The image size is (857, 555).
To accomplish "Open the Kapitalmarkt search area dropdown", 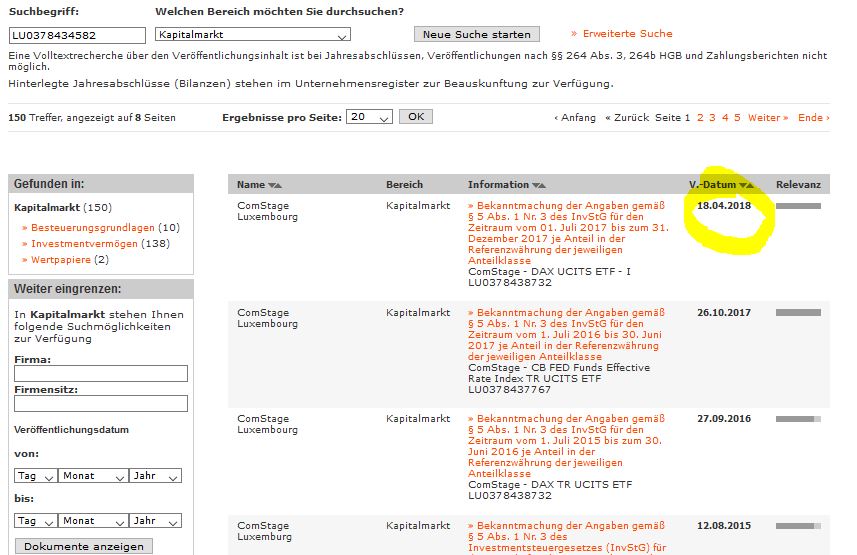I will click(253, 34).
